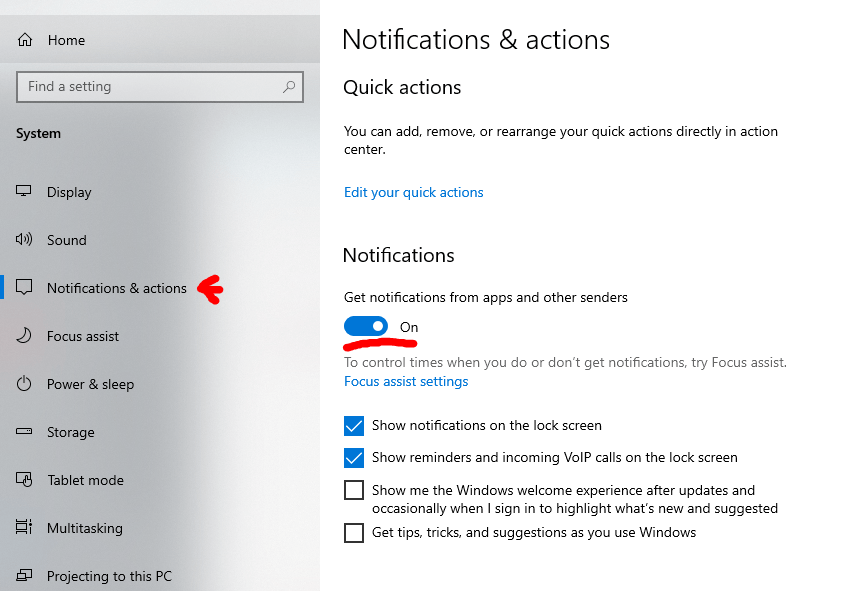
Task: Click the Power & sleep icon
Action: (25, 384)
